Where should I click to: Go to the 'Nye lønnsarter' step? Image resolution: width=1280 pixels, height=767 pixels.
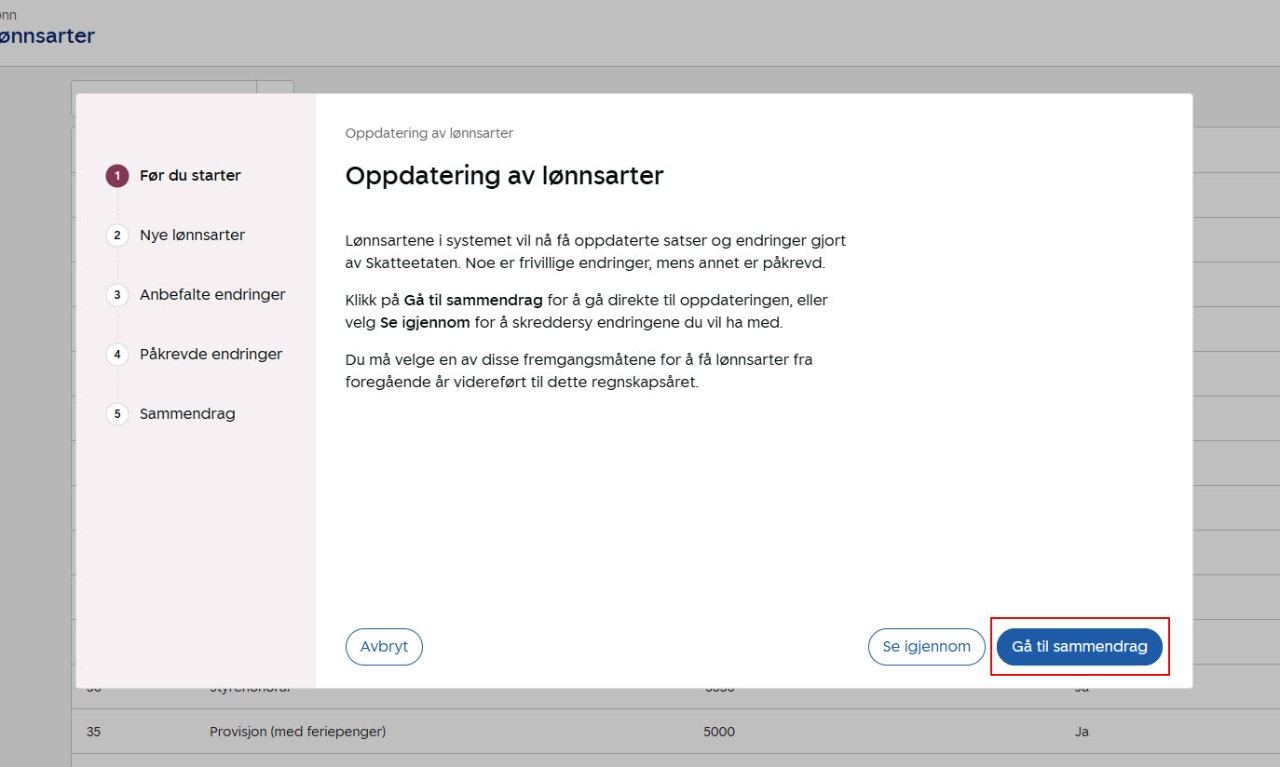pos(192,235)
